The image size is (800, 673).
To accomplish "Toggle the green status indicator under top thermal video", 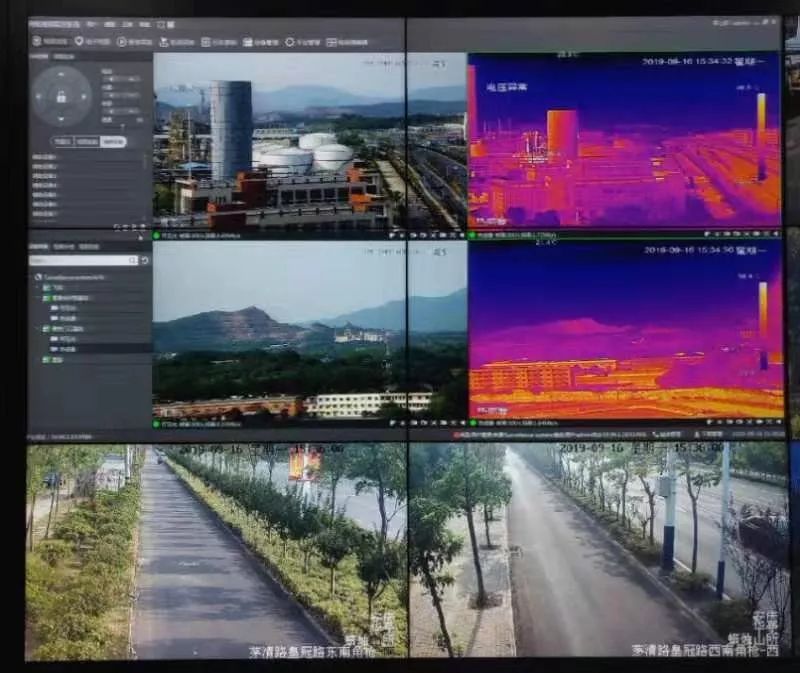I will pos(472,235).
